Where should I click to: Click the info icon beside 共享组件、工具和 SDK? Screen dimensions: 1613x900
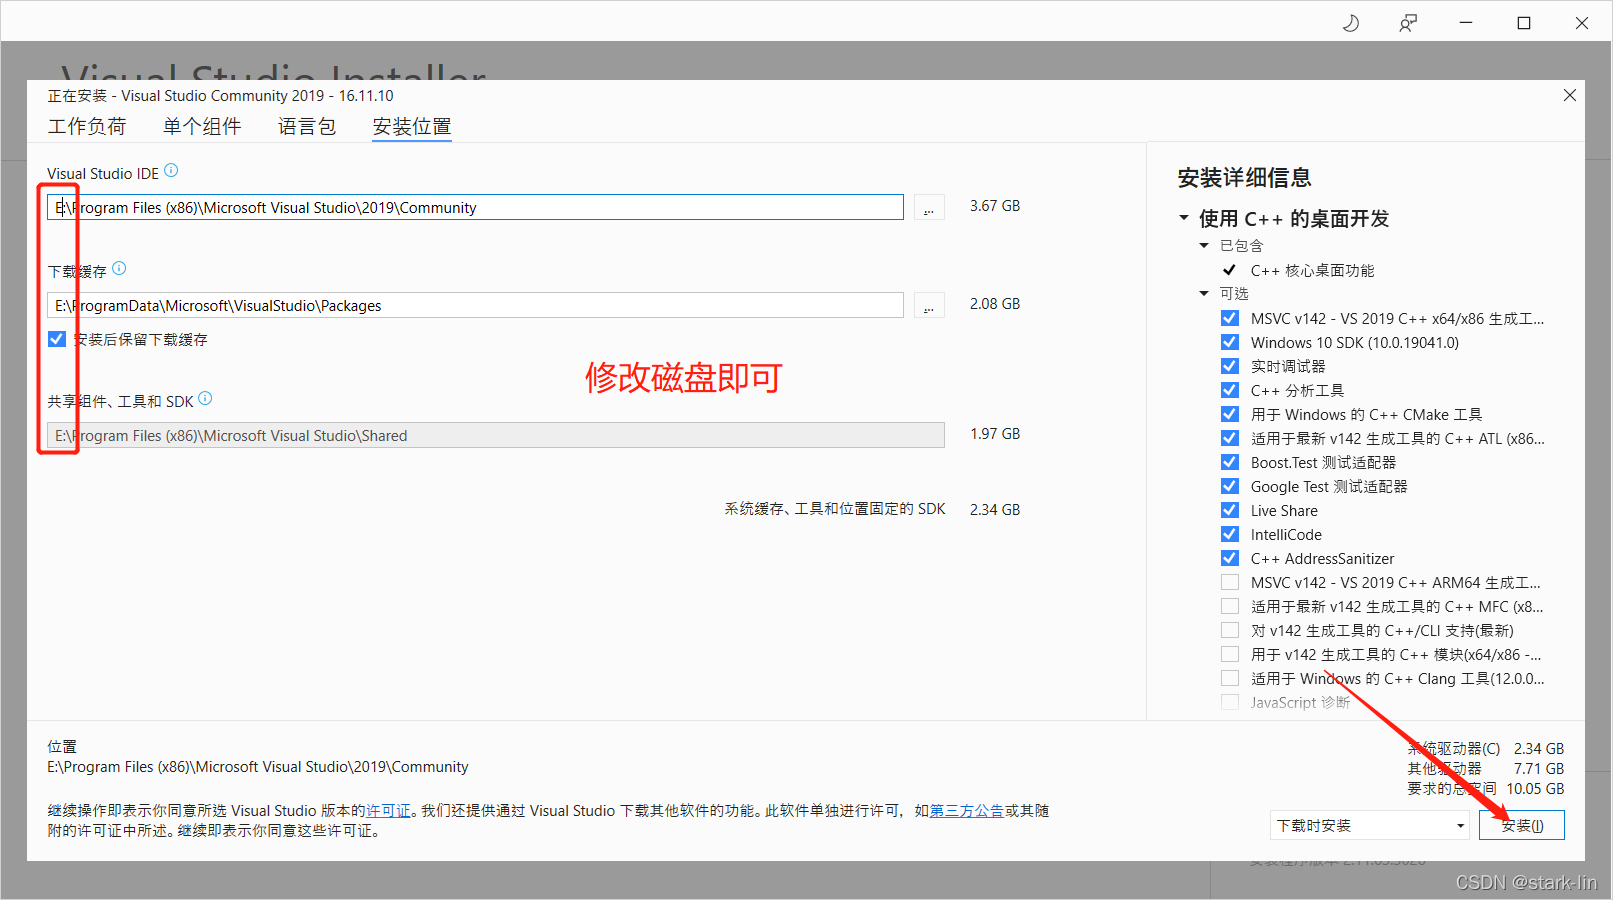205,399
